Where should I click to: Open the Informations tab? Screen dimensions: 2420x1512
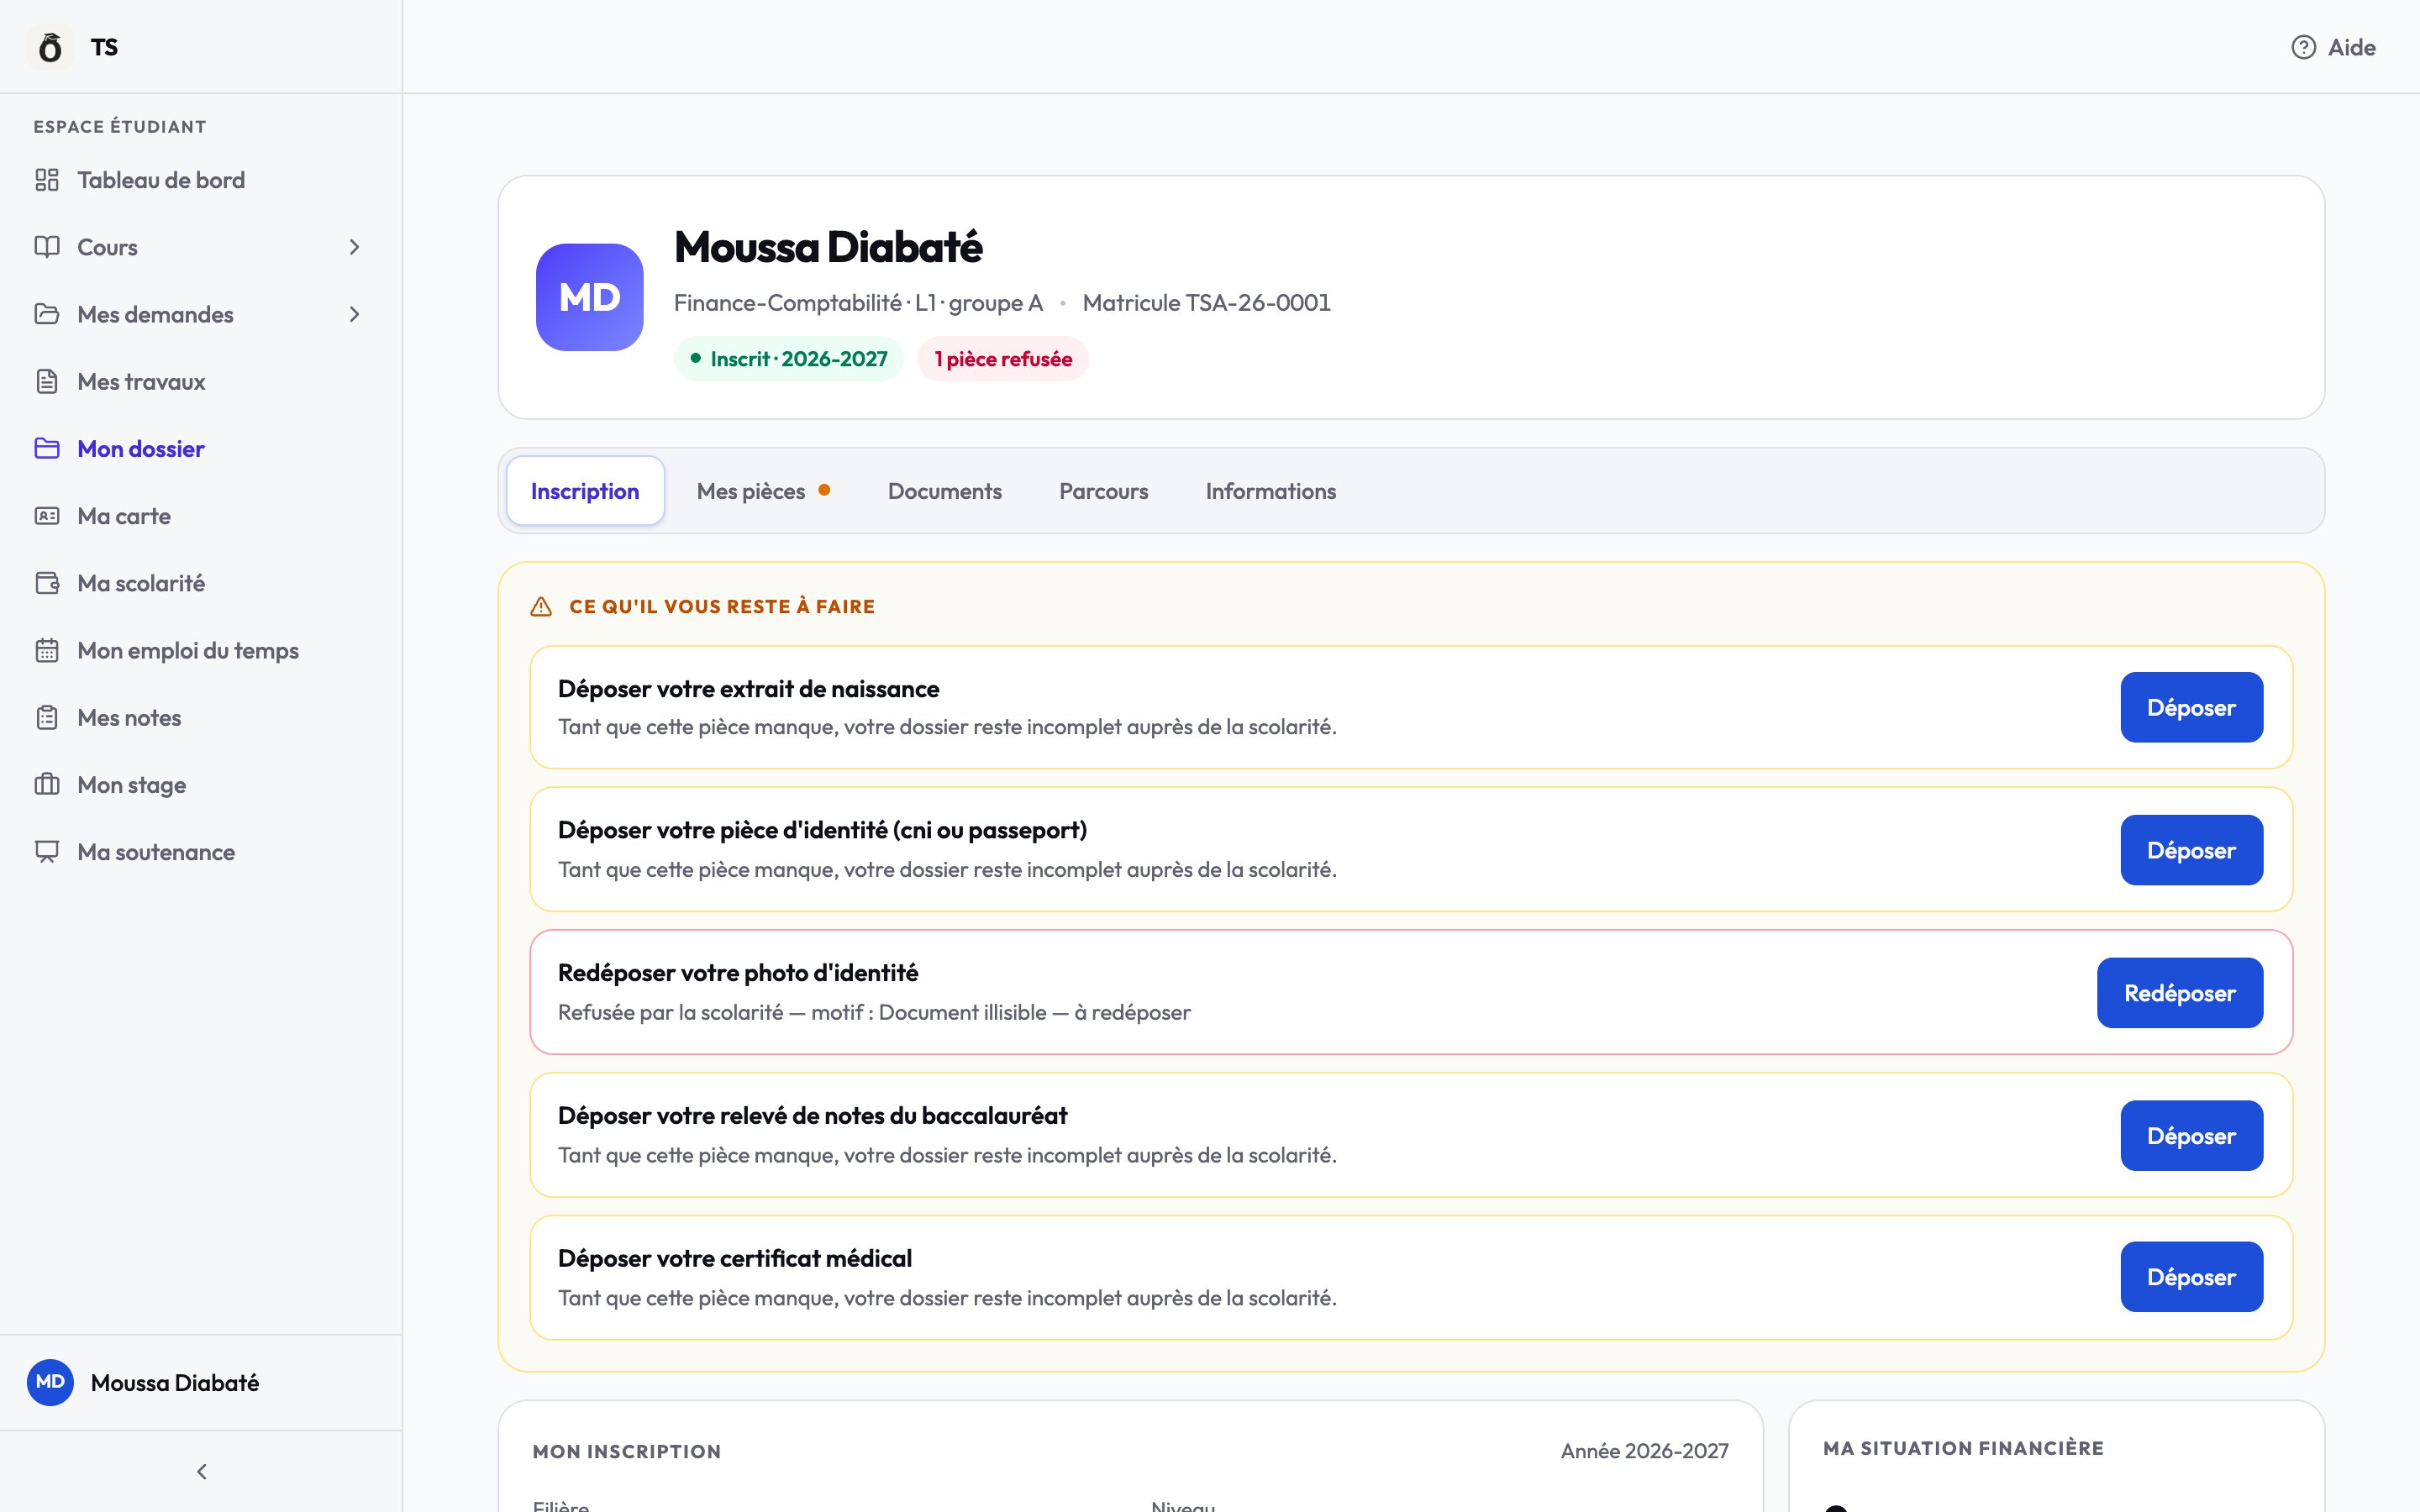tap(1270, 491)
